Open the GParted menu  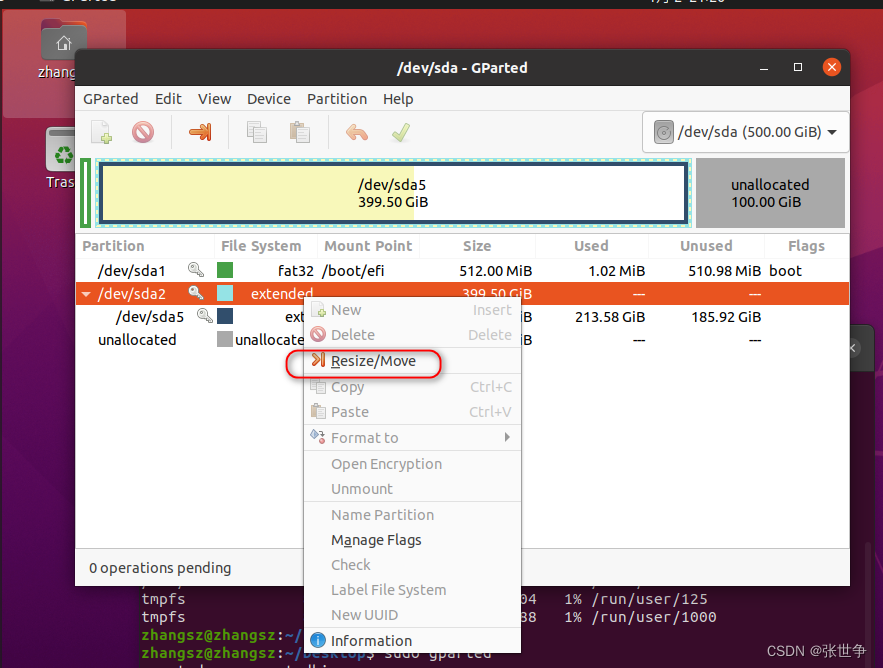coord(110,99)
